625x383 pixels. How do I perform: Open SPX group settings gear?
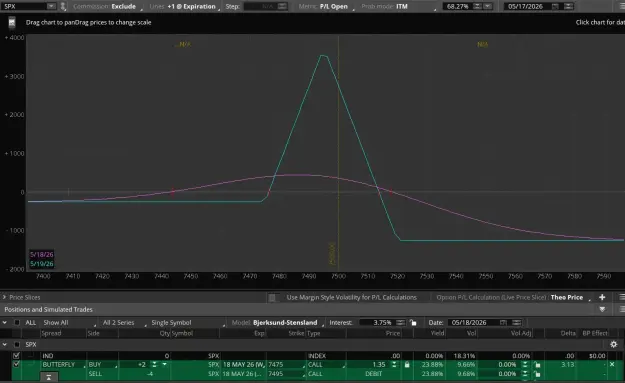click(x=613, y=344)
